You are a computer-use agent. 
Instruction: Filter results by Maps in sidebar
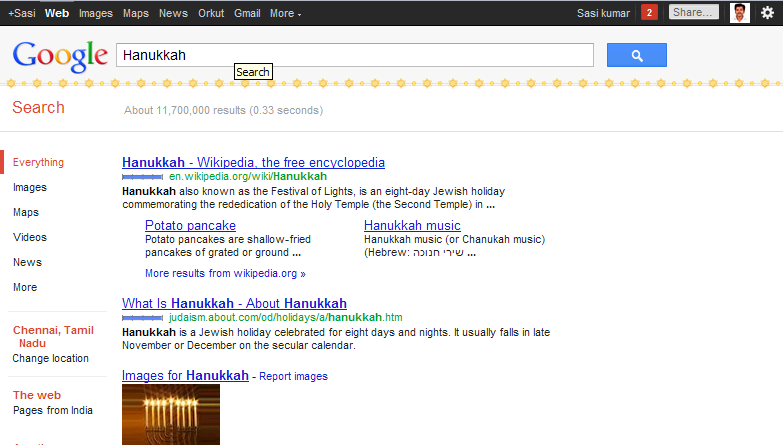[26, 212]
